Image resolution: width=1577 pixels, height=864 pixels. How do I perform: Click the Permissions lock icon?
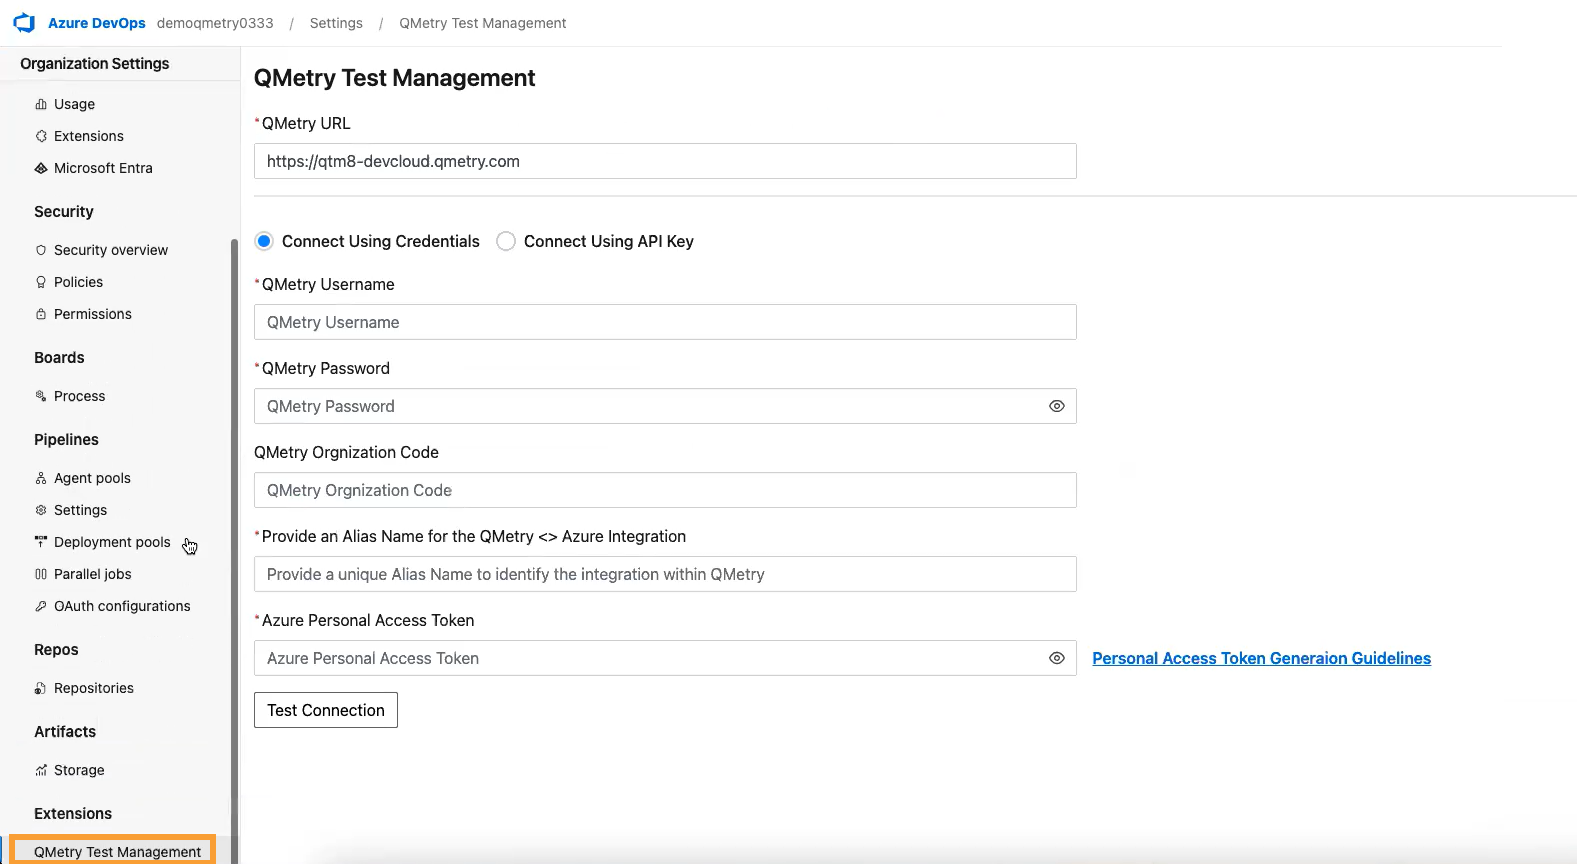pos(41,314)
